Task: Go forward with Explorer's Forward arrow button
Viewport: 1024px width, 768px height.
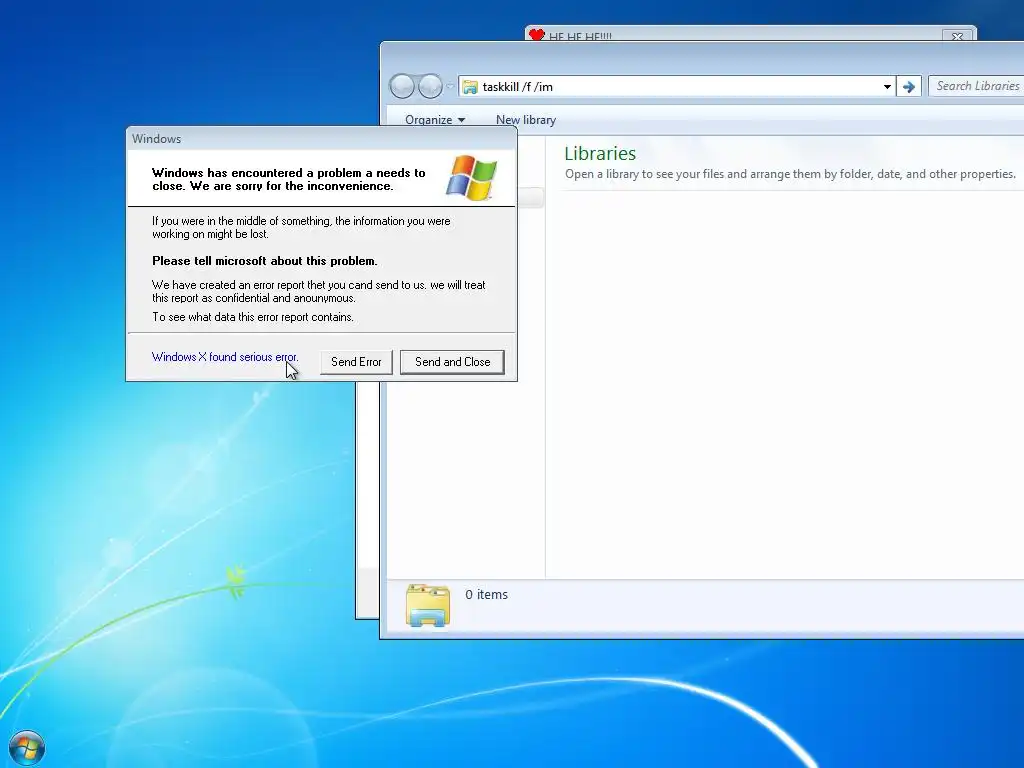Action: [x=430, y=86]
